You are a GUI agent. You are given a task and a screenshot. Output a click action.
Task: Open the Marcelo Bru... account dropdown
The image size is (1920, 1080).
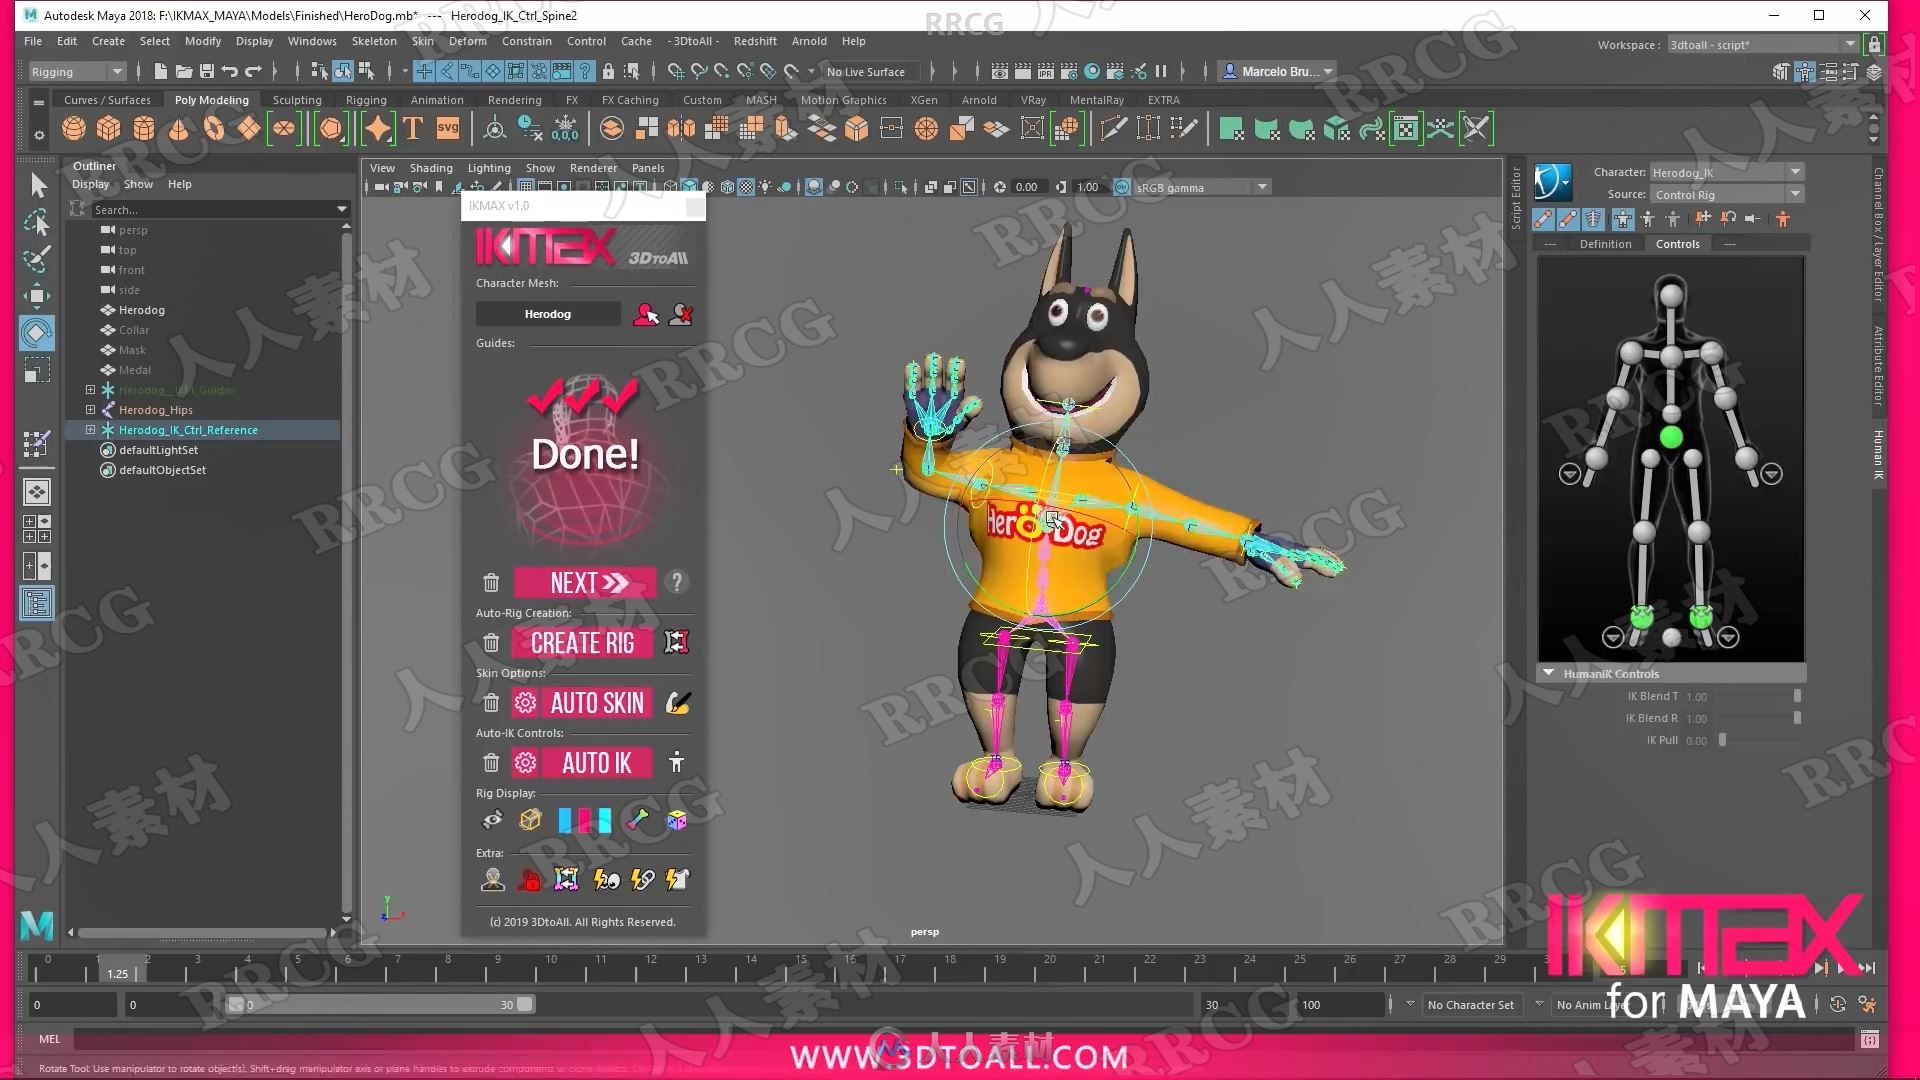(1279, 71)
